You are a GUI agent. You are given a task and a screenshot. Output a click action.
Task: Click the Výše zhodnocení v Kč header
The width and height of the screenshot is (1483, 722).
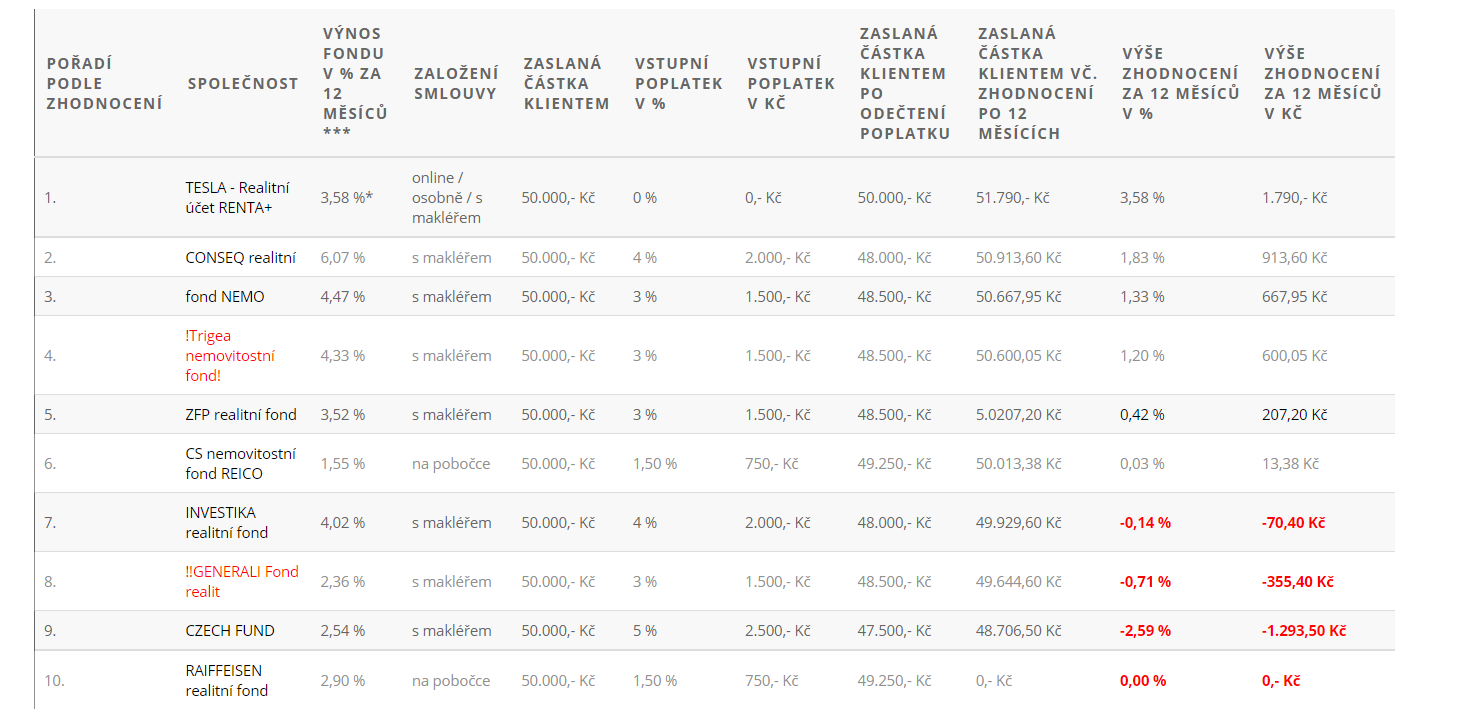[x=1322, y=83]
